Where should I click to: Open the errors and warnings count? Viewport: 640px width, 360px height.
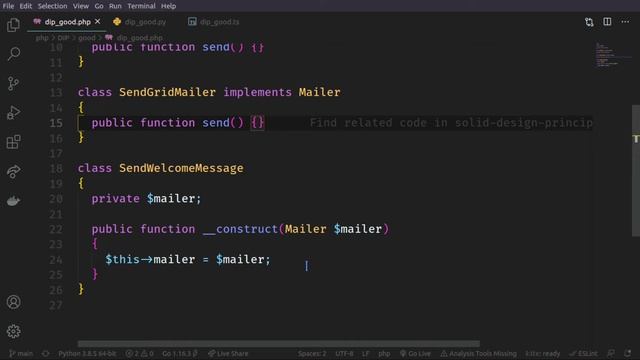coord(139,353)
